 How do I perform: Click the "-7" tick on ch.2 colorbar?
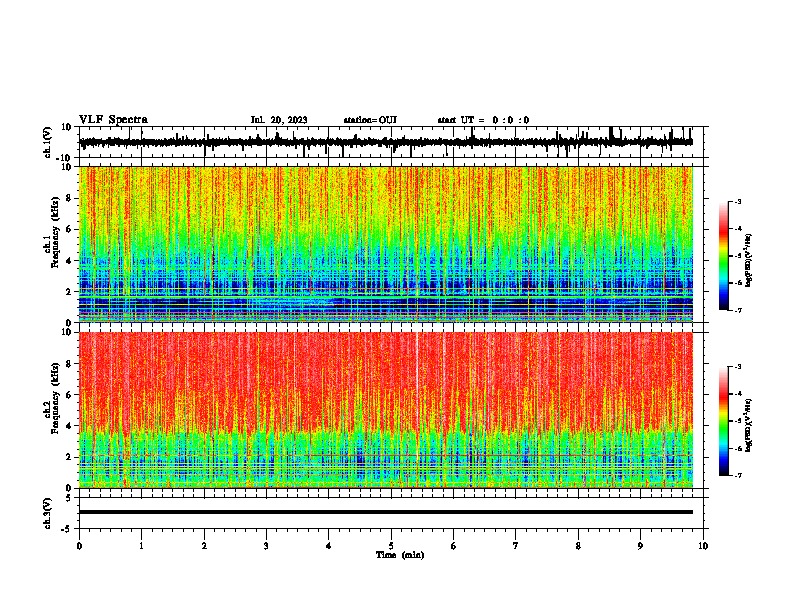737,475
